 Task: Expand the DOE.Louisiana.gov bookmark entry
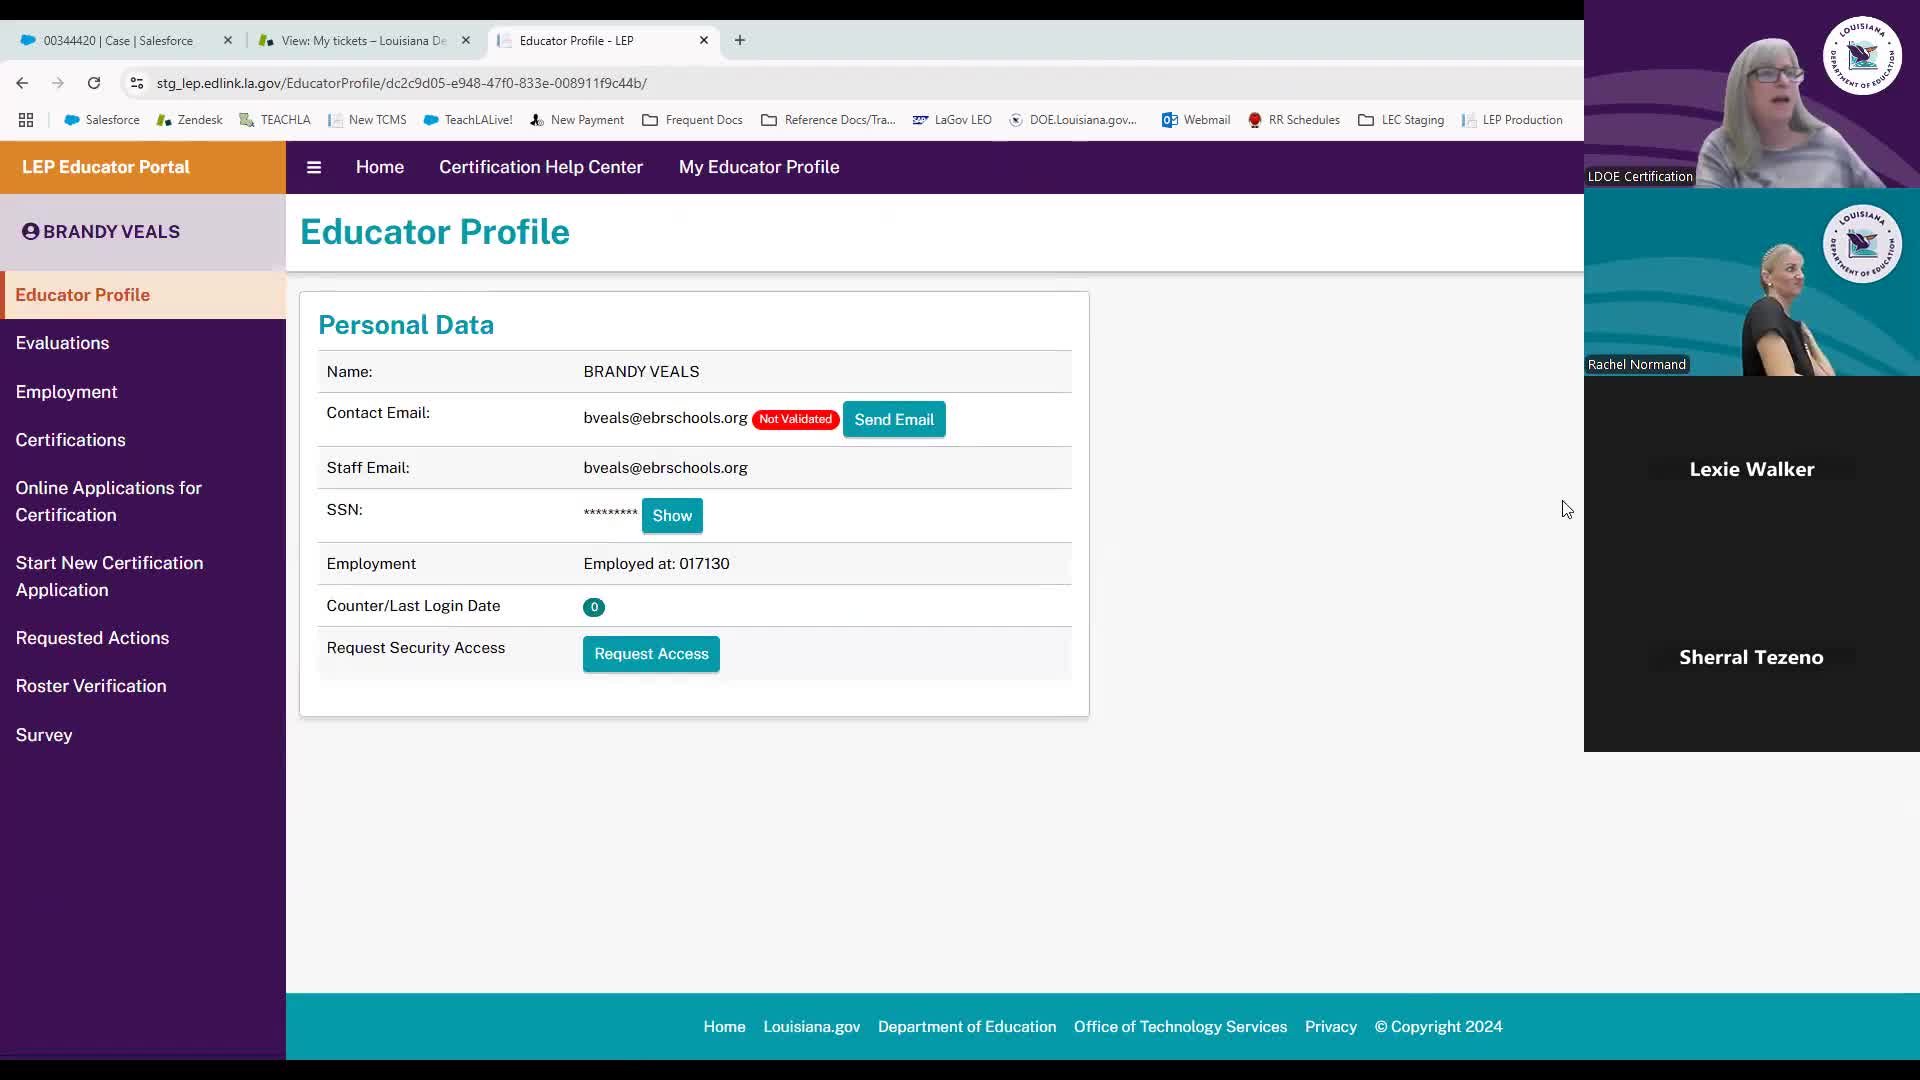click(x=1072, y=120)
